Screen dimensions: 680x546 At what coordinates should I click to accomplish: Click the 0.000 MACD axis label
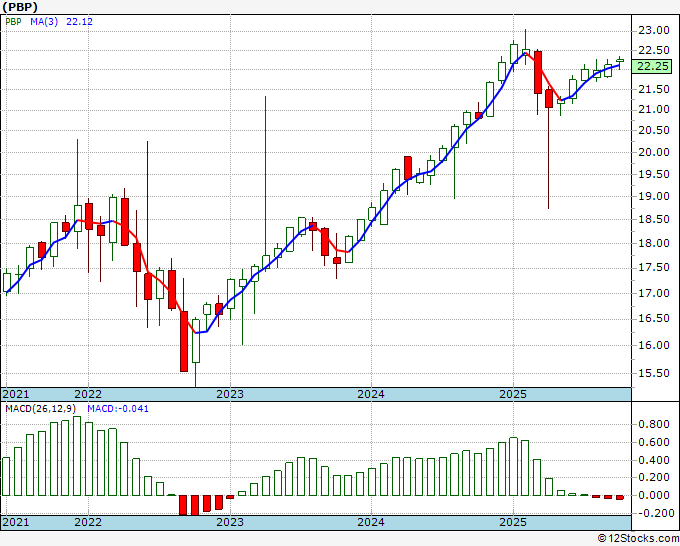(x=654, y=495)
